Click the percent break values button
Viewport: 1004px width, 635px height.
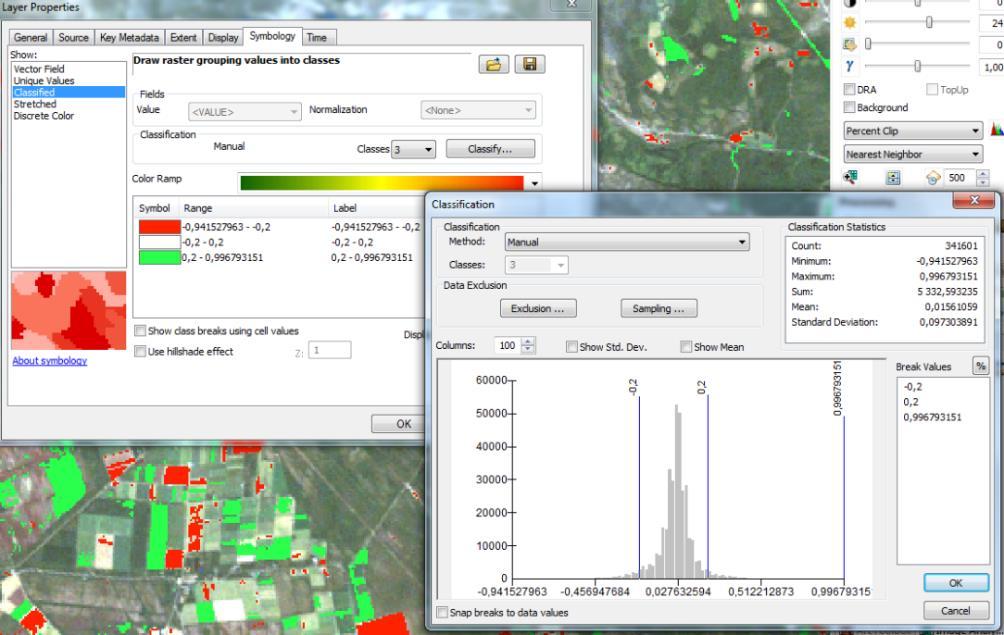[980, 366]
